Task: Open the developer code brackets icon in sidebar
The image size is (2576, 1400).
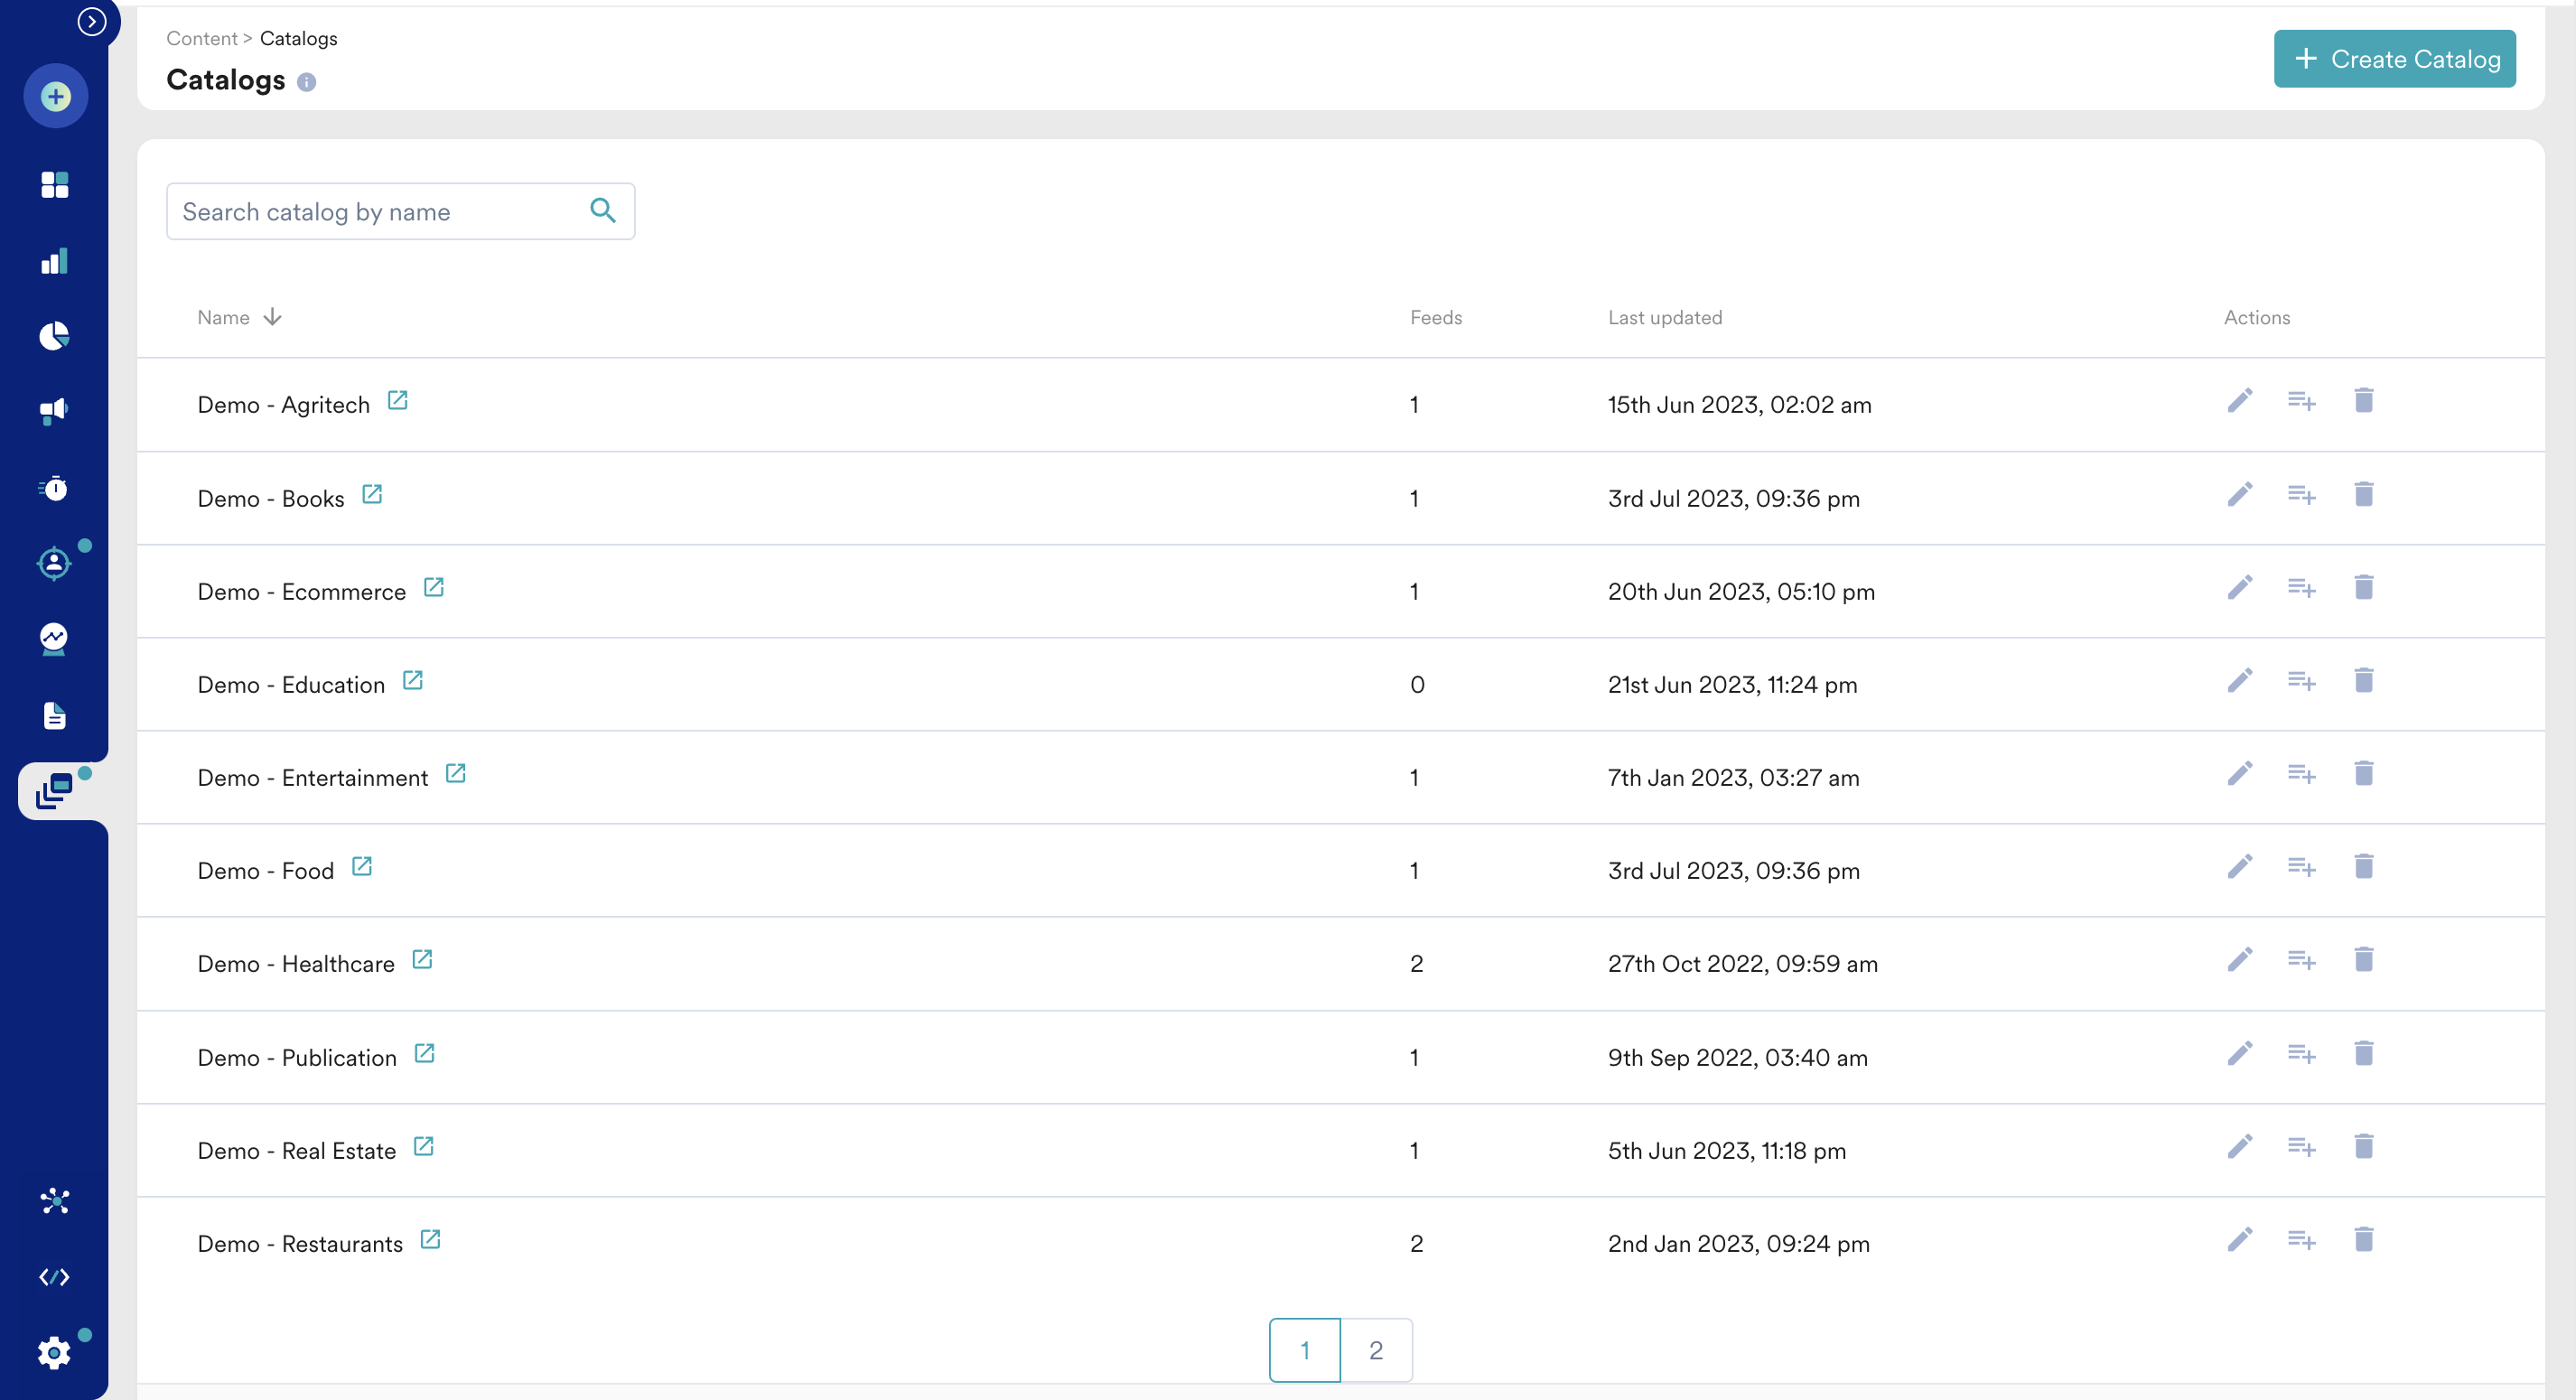Action: coord(54,1277)
